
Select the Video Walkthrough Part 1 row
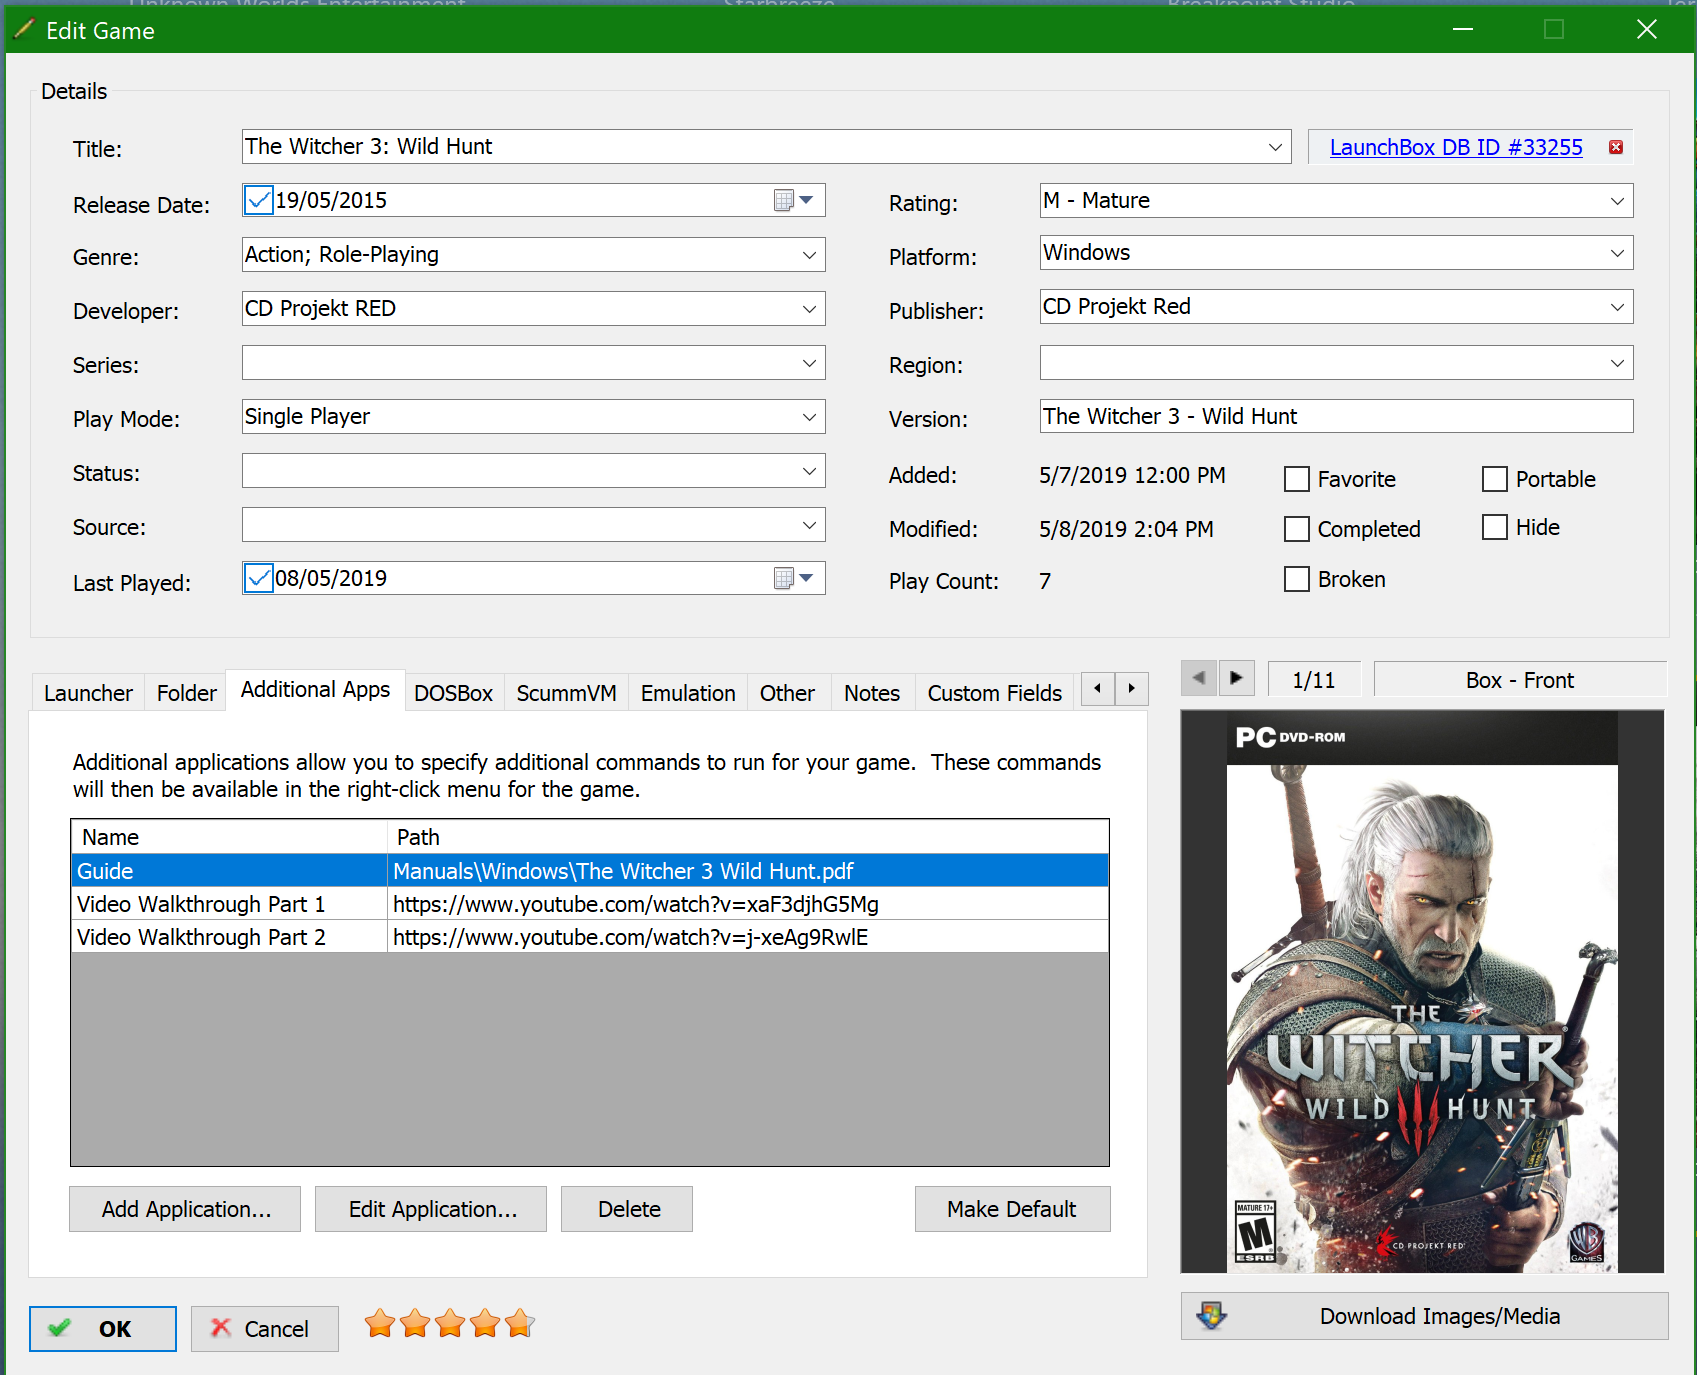(589, 904)
